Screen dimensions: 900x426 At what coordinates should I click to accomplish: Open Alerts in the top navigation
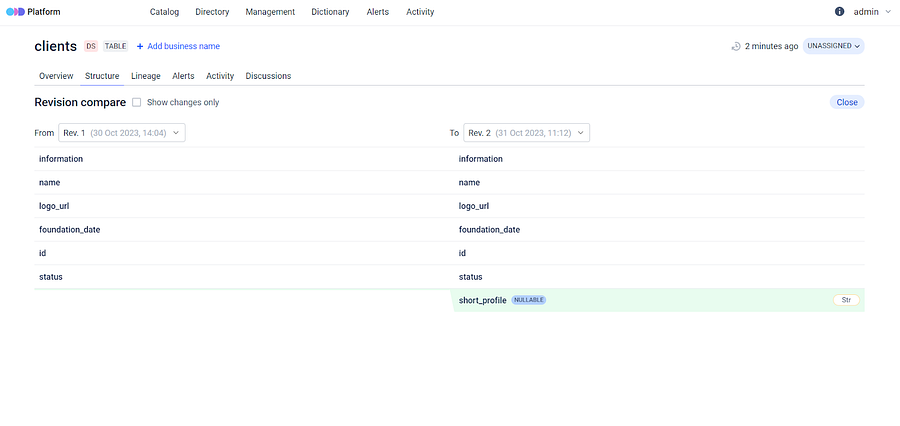[x=378, y=11]
